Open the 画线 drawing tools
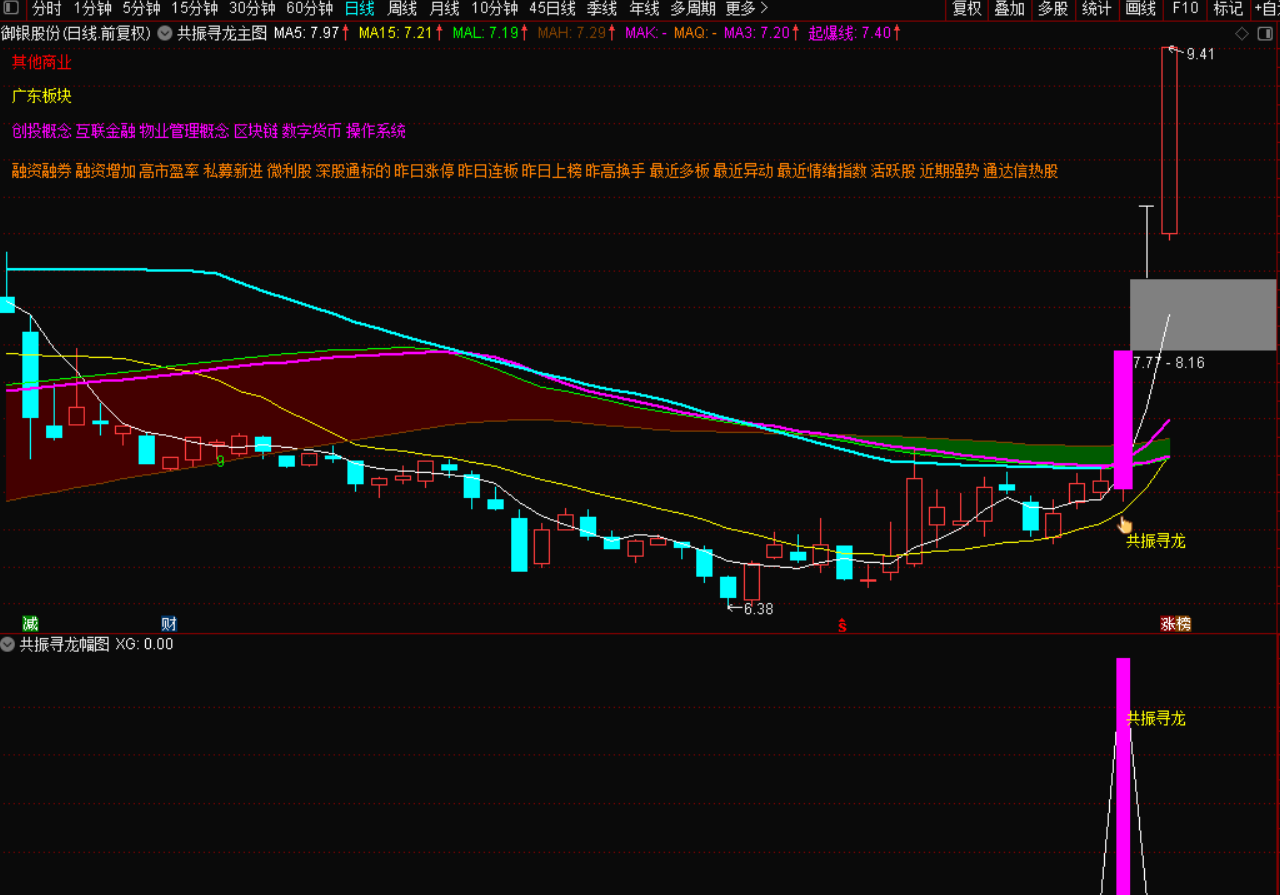1280x895 pixels. pos(1141,9)
